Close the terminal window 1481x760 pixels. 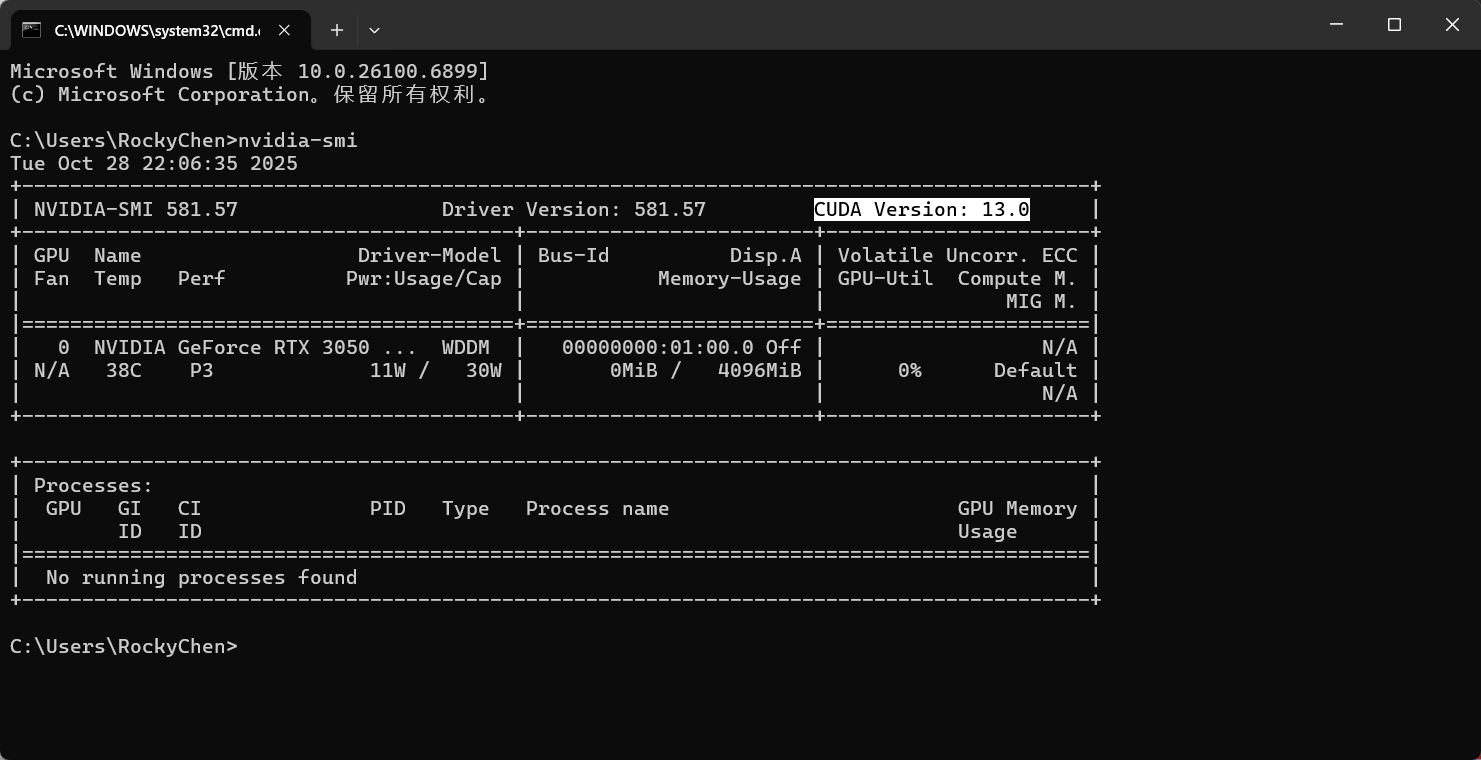tap(1452, 25)
